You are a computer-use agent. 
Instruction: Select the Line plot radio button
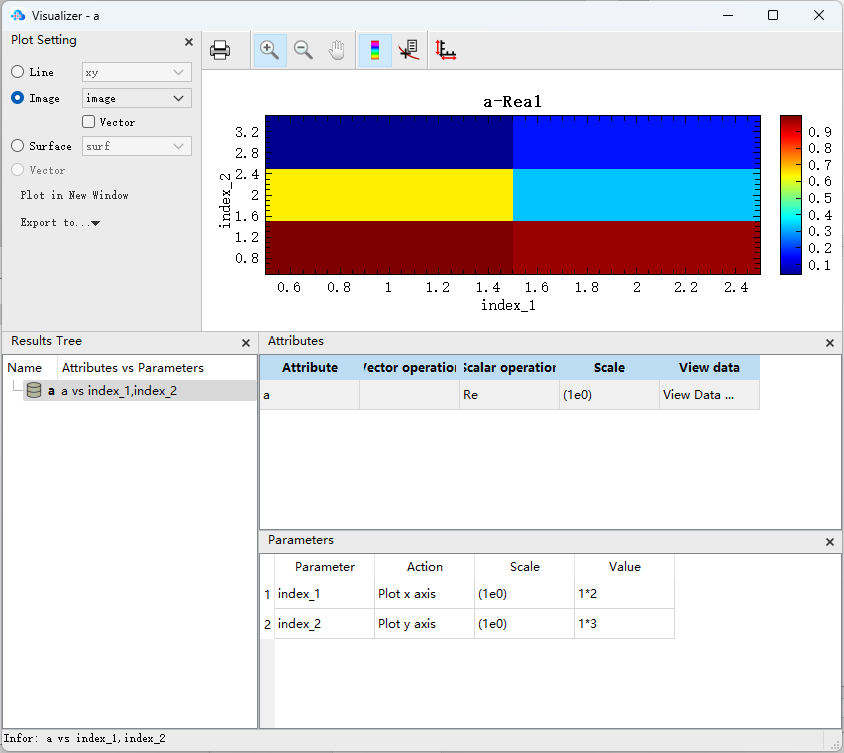tap(17, 72)
